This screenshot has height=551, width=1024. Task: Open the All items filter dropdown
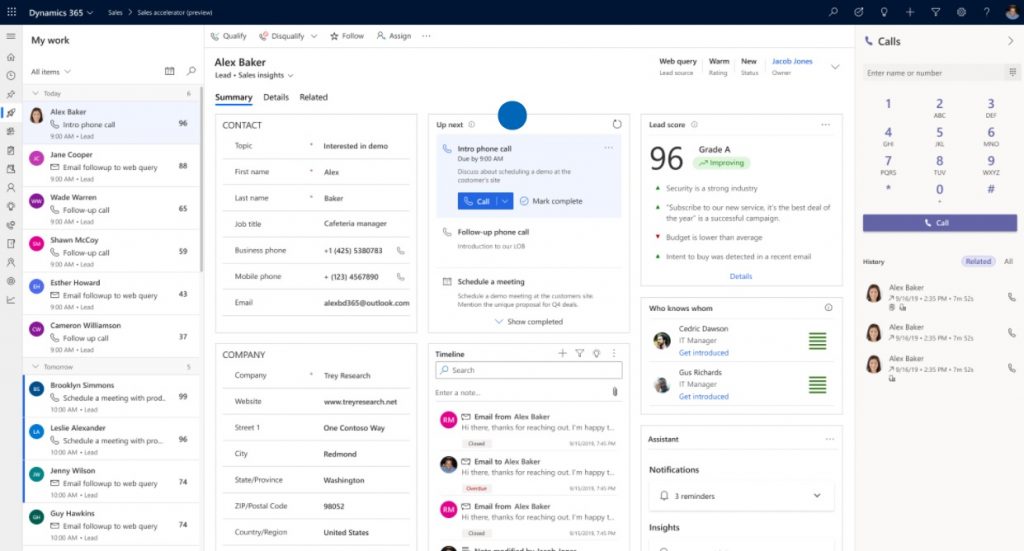point(50,72)
